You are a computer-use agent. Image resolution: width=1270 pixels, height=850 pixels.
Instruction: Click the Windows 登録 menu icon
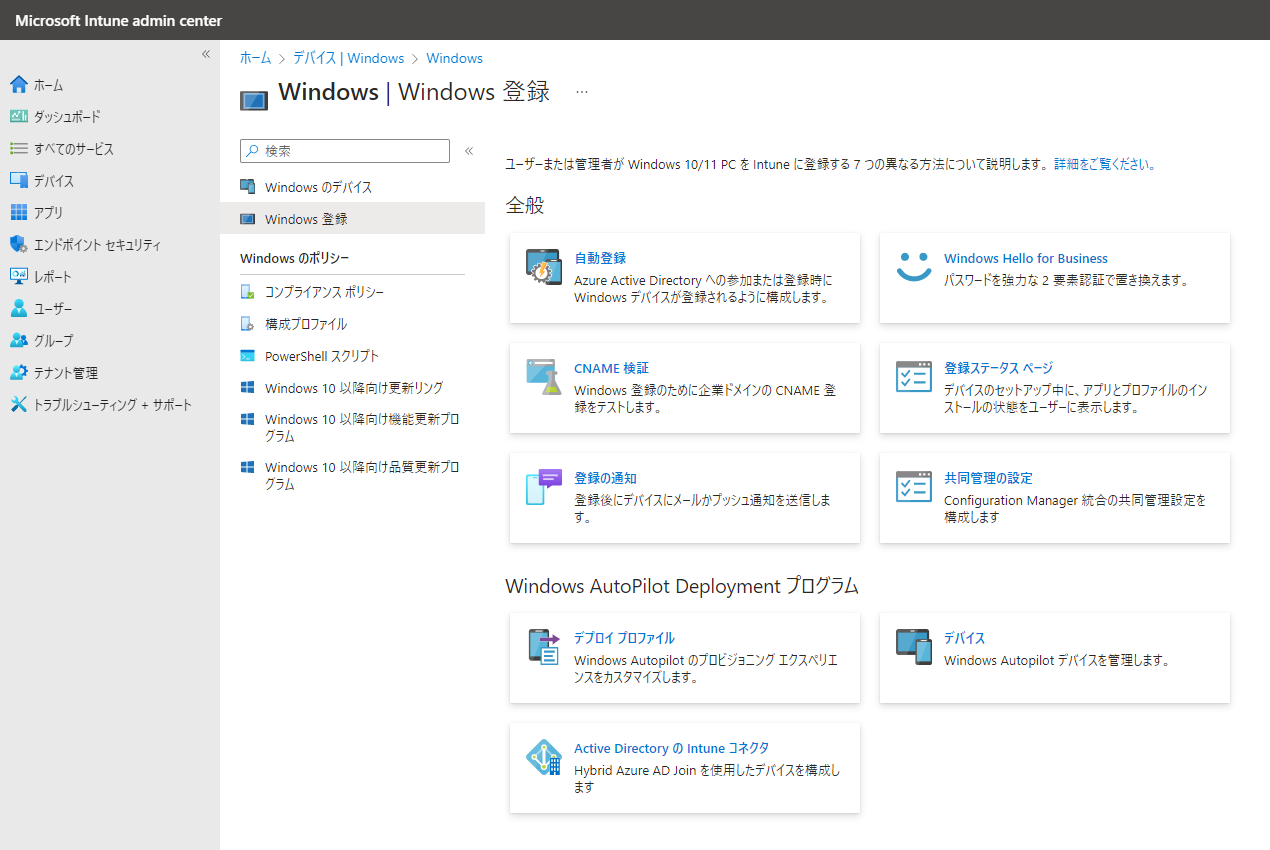pyautogui.click(x=248, y=219)
